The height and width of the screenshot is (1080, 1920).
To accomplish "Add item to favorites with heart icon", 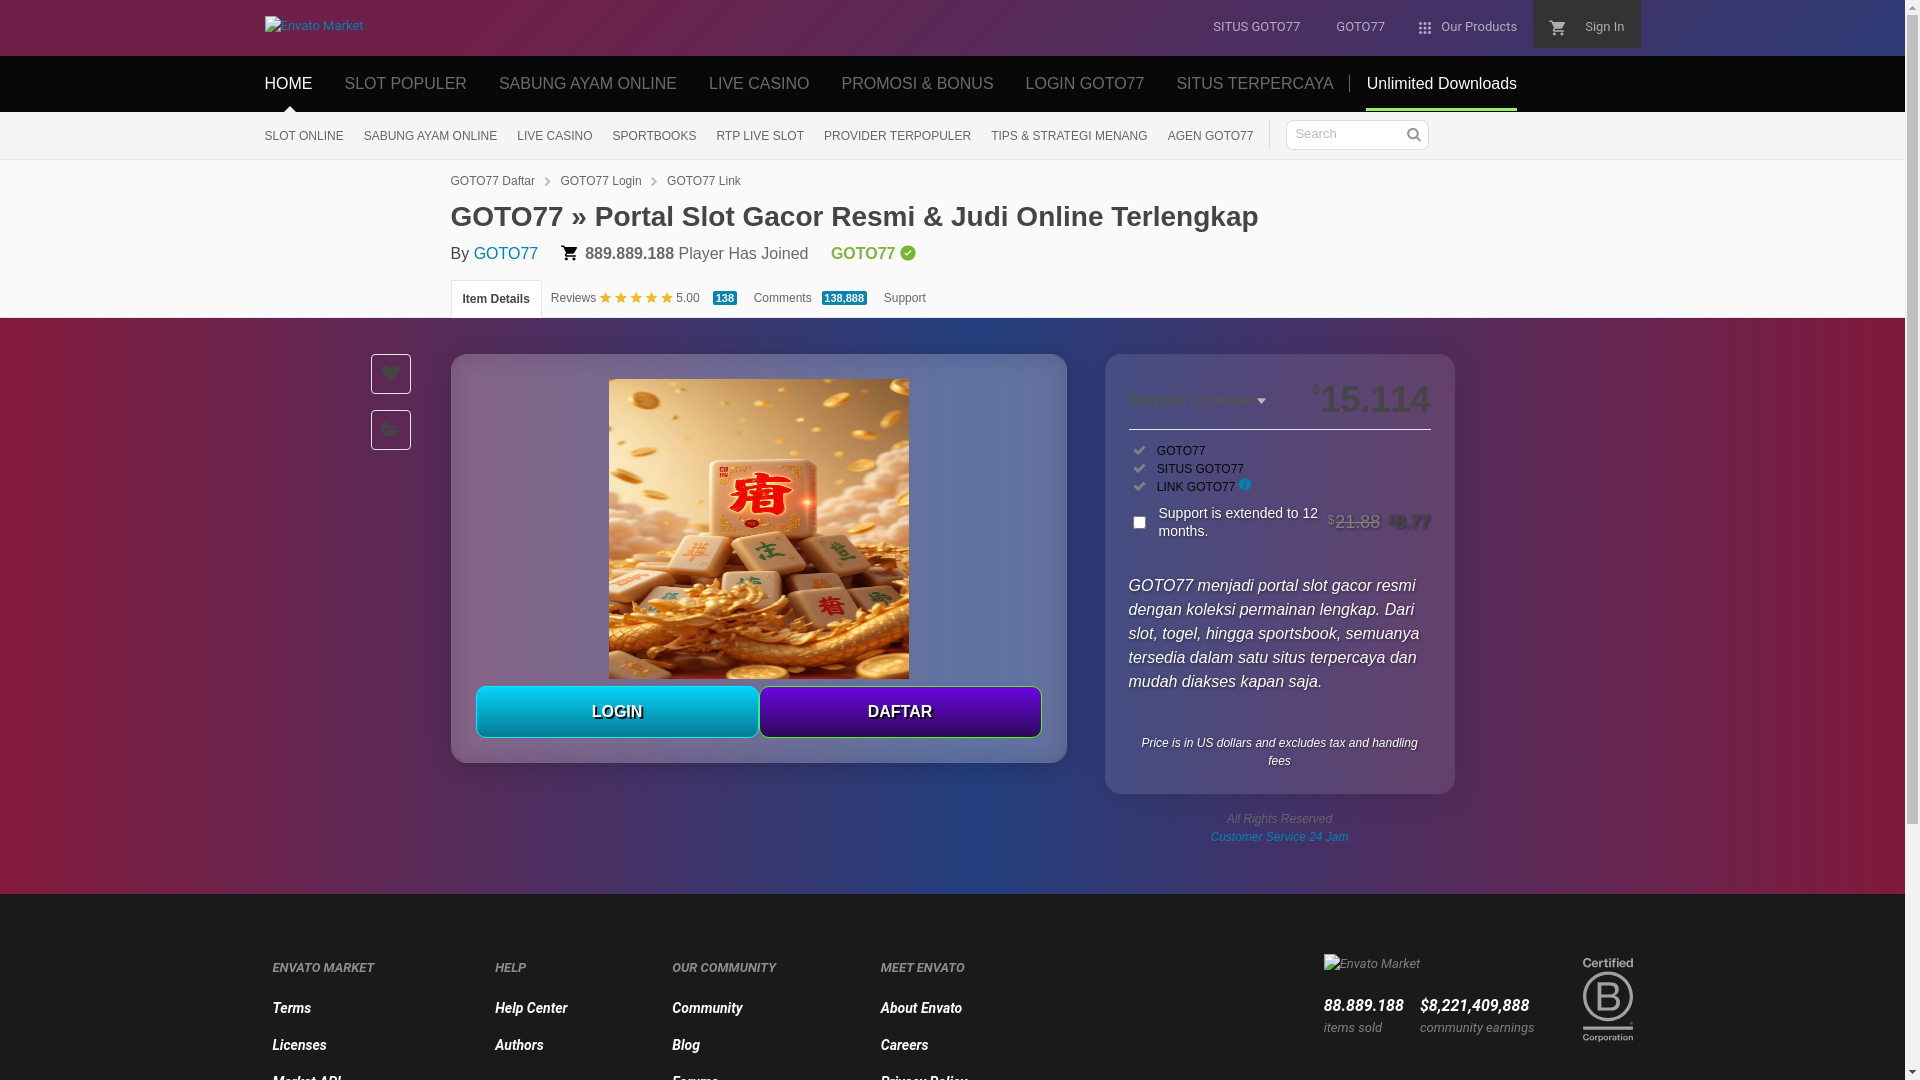I will point(390,374).
